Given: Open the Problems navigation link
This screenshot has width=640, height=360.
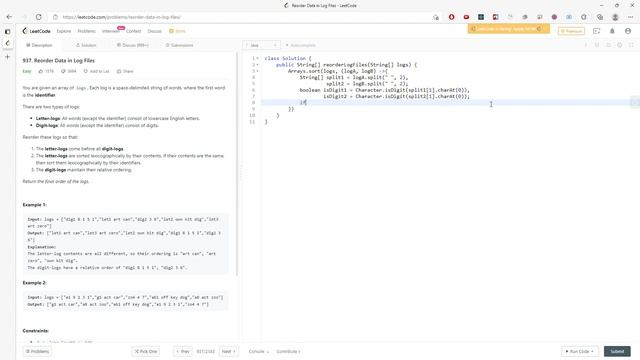Looking at the screenshot, I should click(87, 31).
